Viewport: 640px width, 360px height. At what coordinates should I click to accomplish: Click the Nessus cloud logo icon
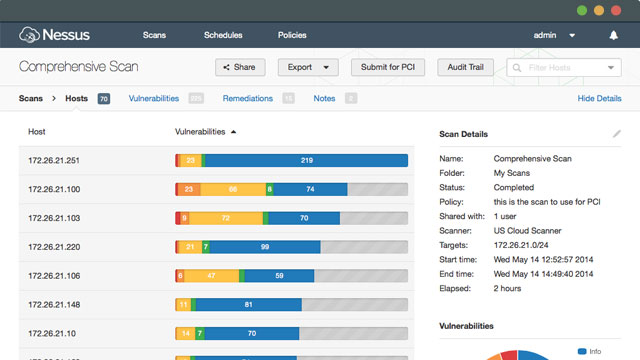click(x=29, y=35)
